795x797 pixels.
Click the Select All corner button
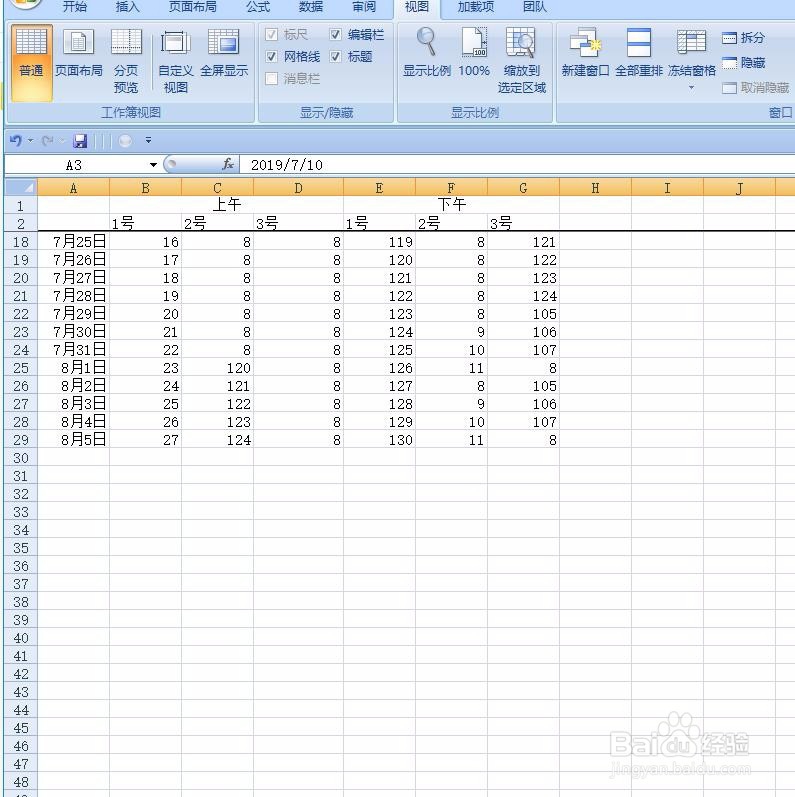[x=21, y=188]
